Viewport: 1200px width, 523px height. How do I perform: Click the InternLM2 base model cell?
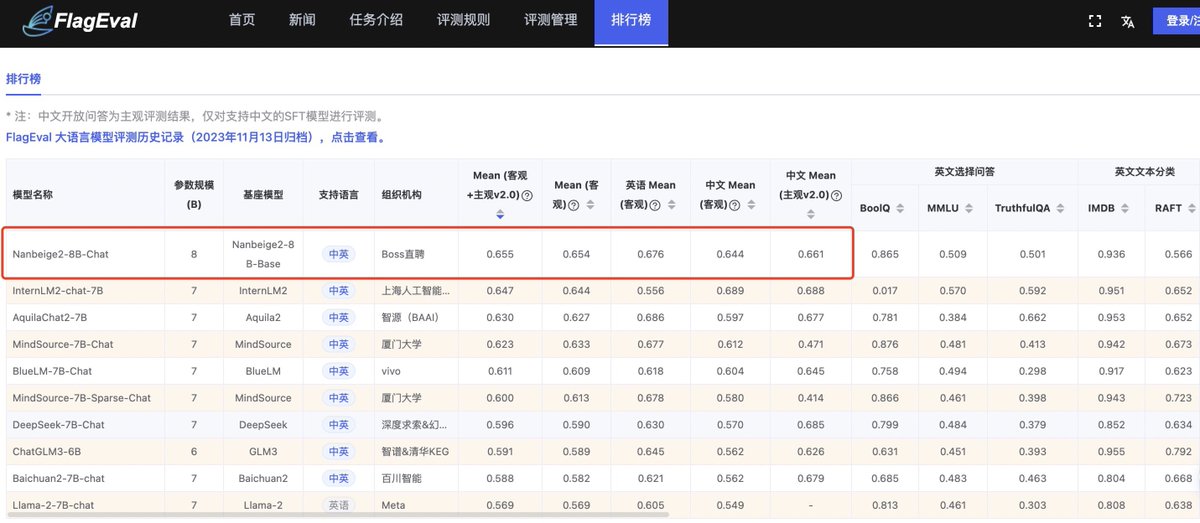(x=263, y=291)
